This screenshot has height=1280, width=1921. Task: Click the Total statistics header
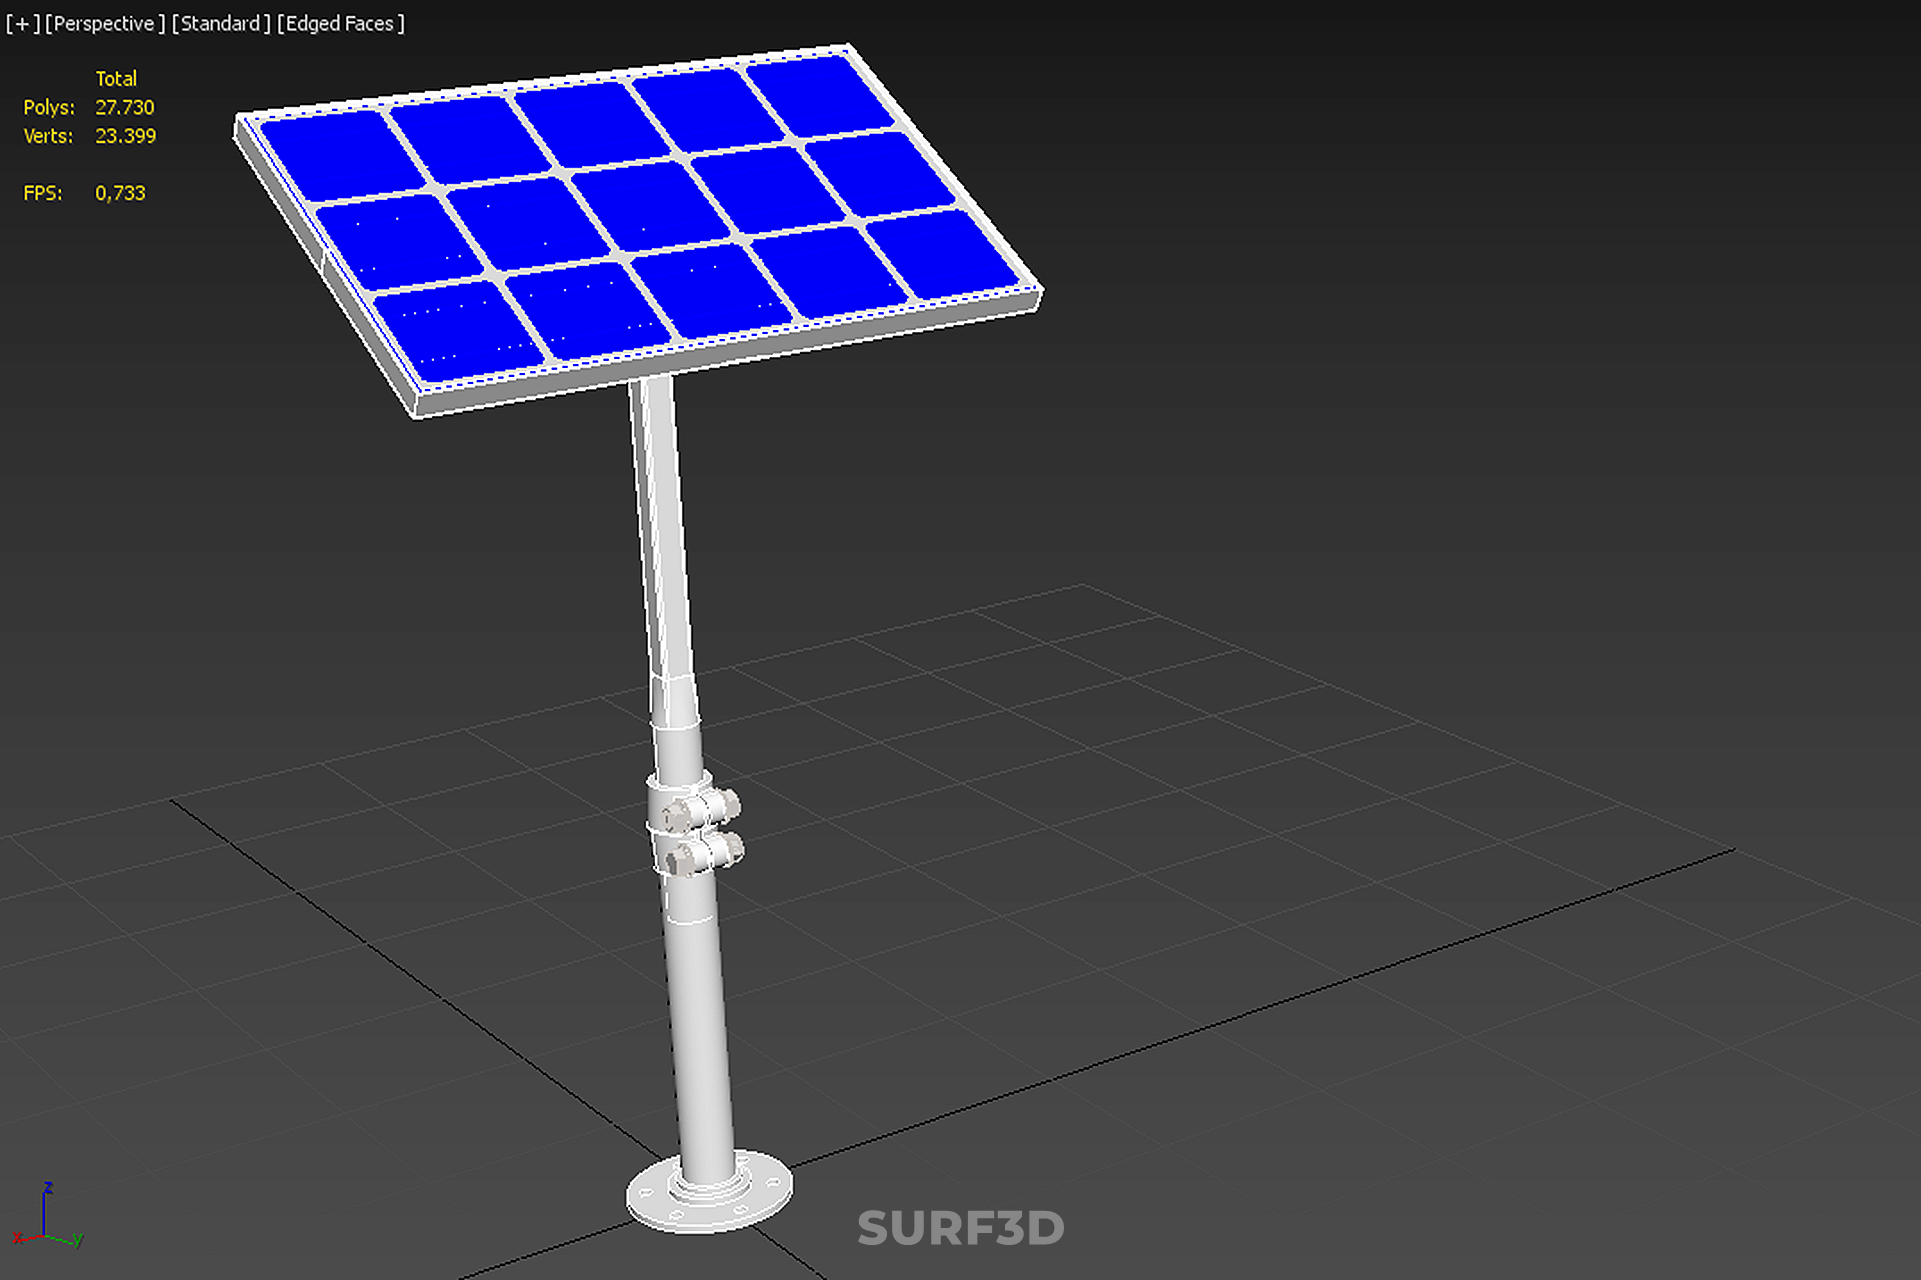pos(116,78)
